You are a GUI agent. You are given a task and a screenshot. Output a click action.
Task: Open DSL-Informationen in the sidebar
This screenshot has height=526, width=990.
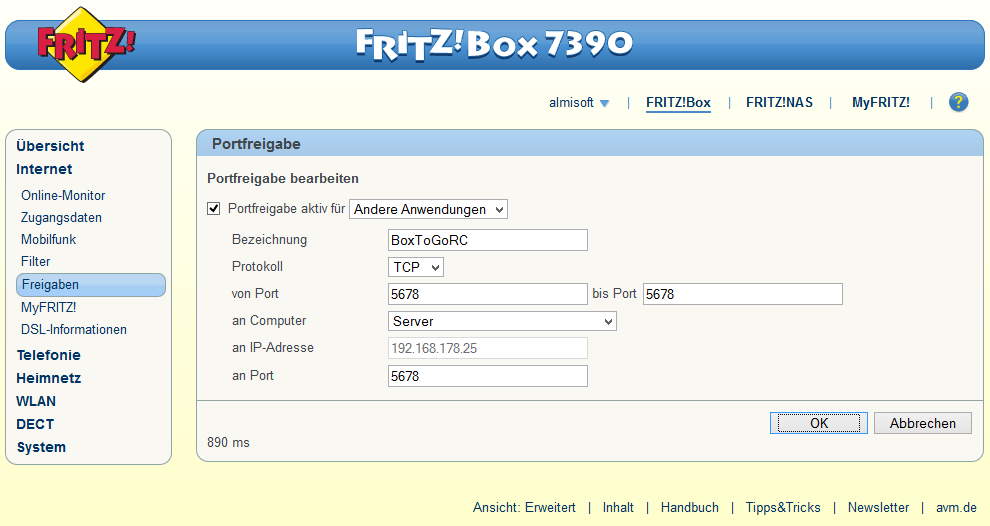pyautogui.click(x=74, y=330)
